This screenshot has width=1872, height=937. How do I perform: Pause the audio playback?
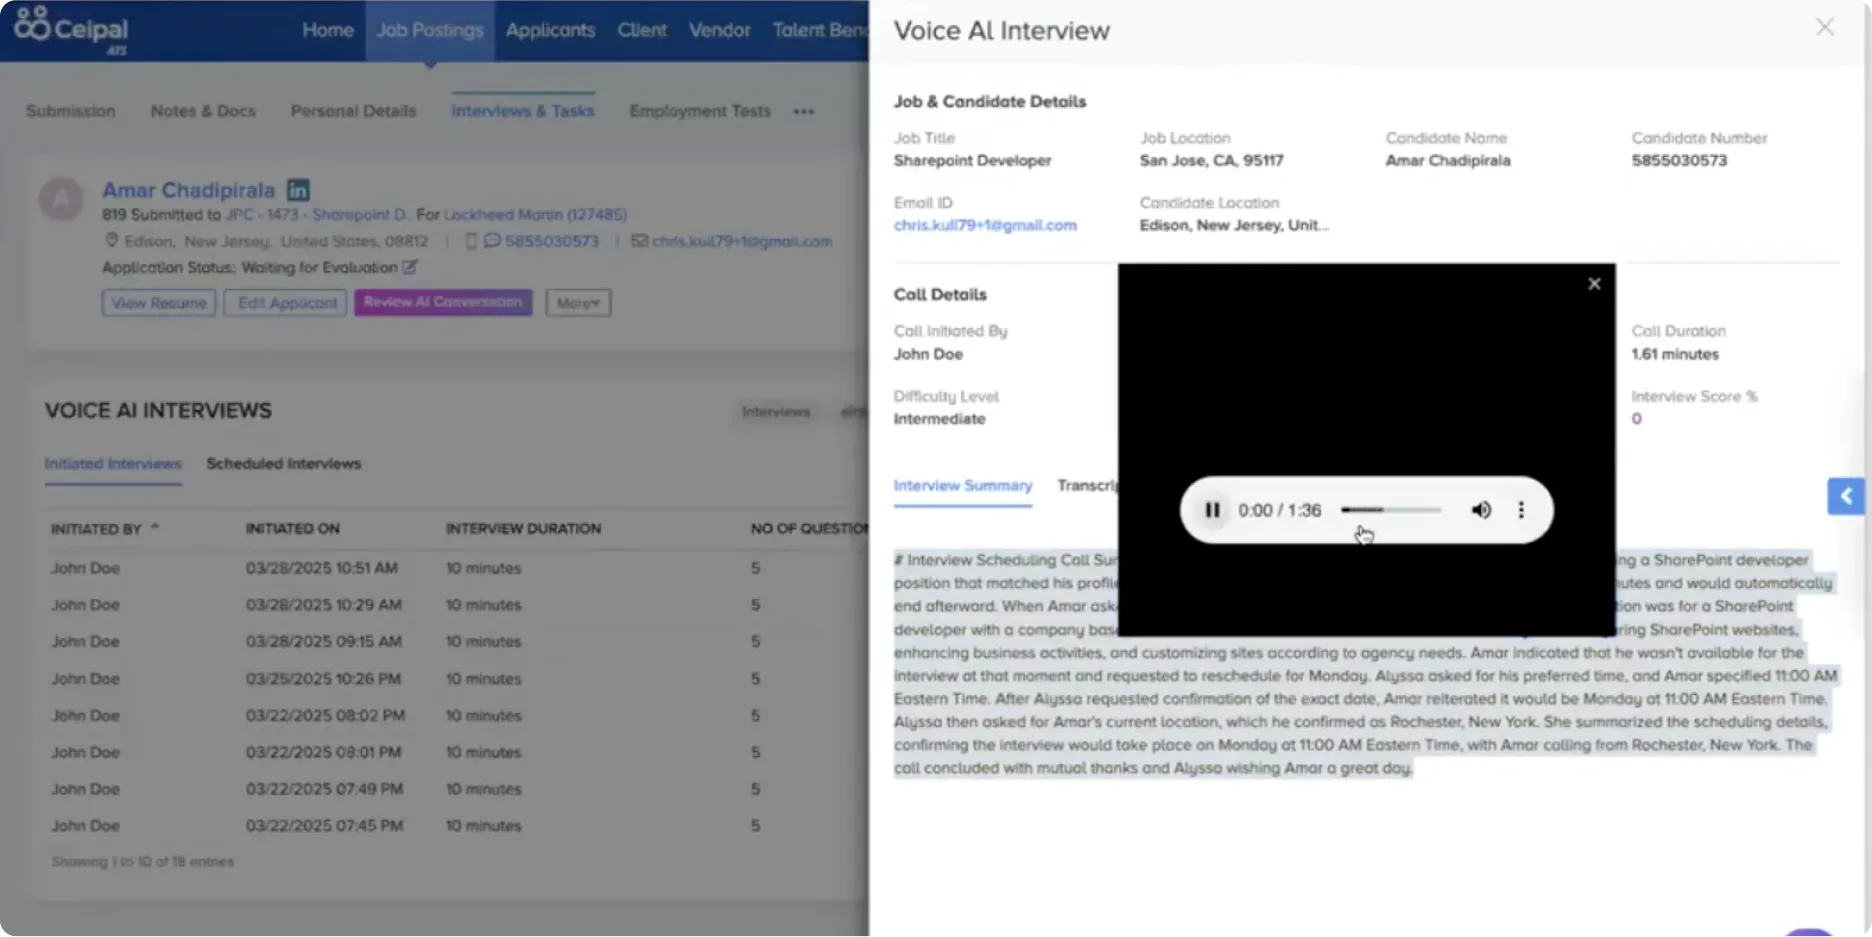click(1212, 510)
